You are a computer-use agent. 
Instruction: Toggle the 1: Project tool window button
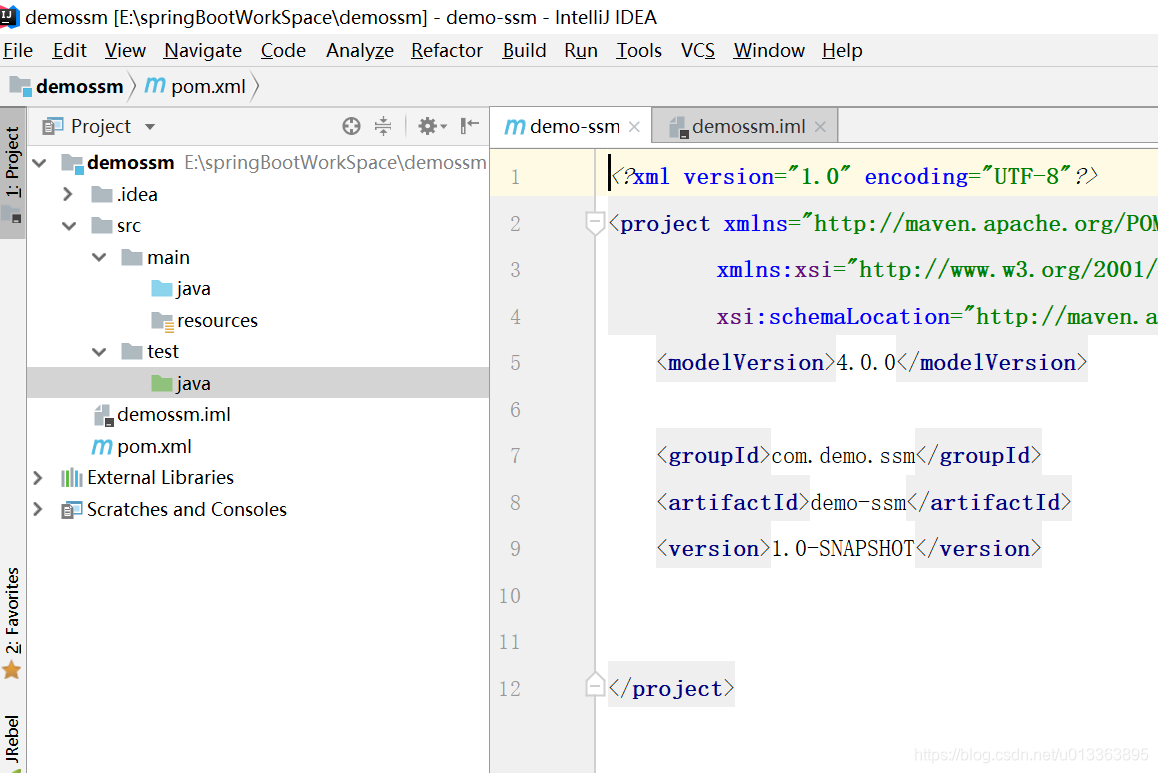tap(13, 172)
